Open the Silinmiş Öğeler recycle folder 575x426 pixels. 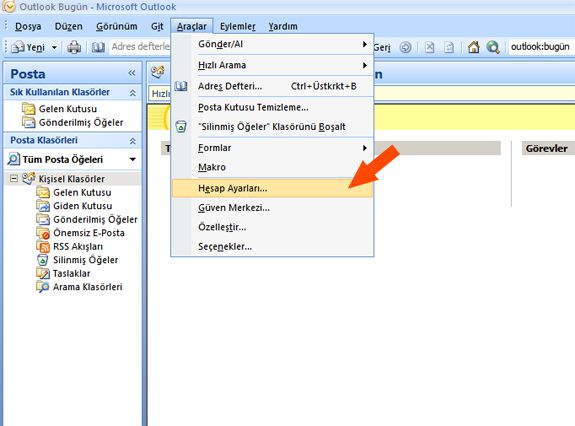(x=78, y=260)
